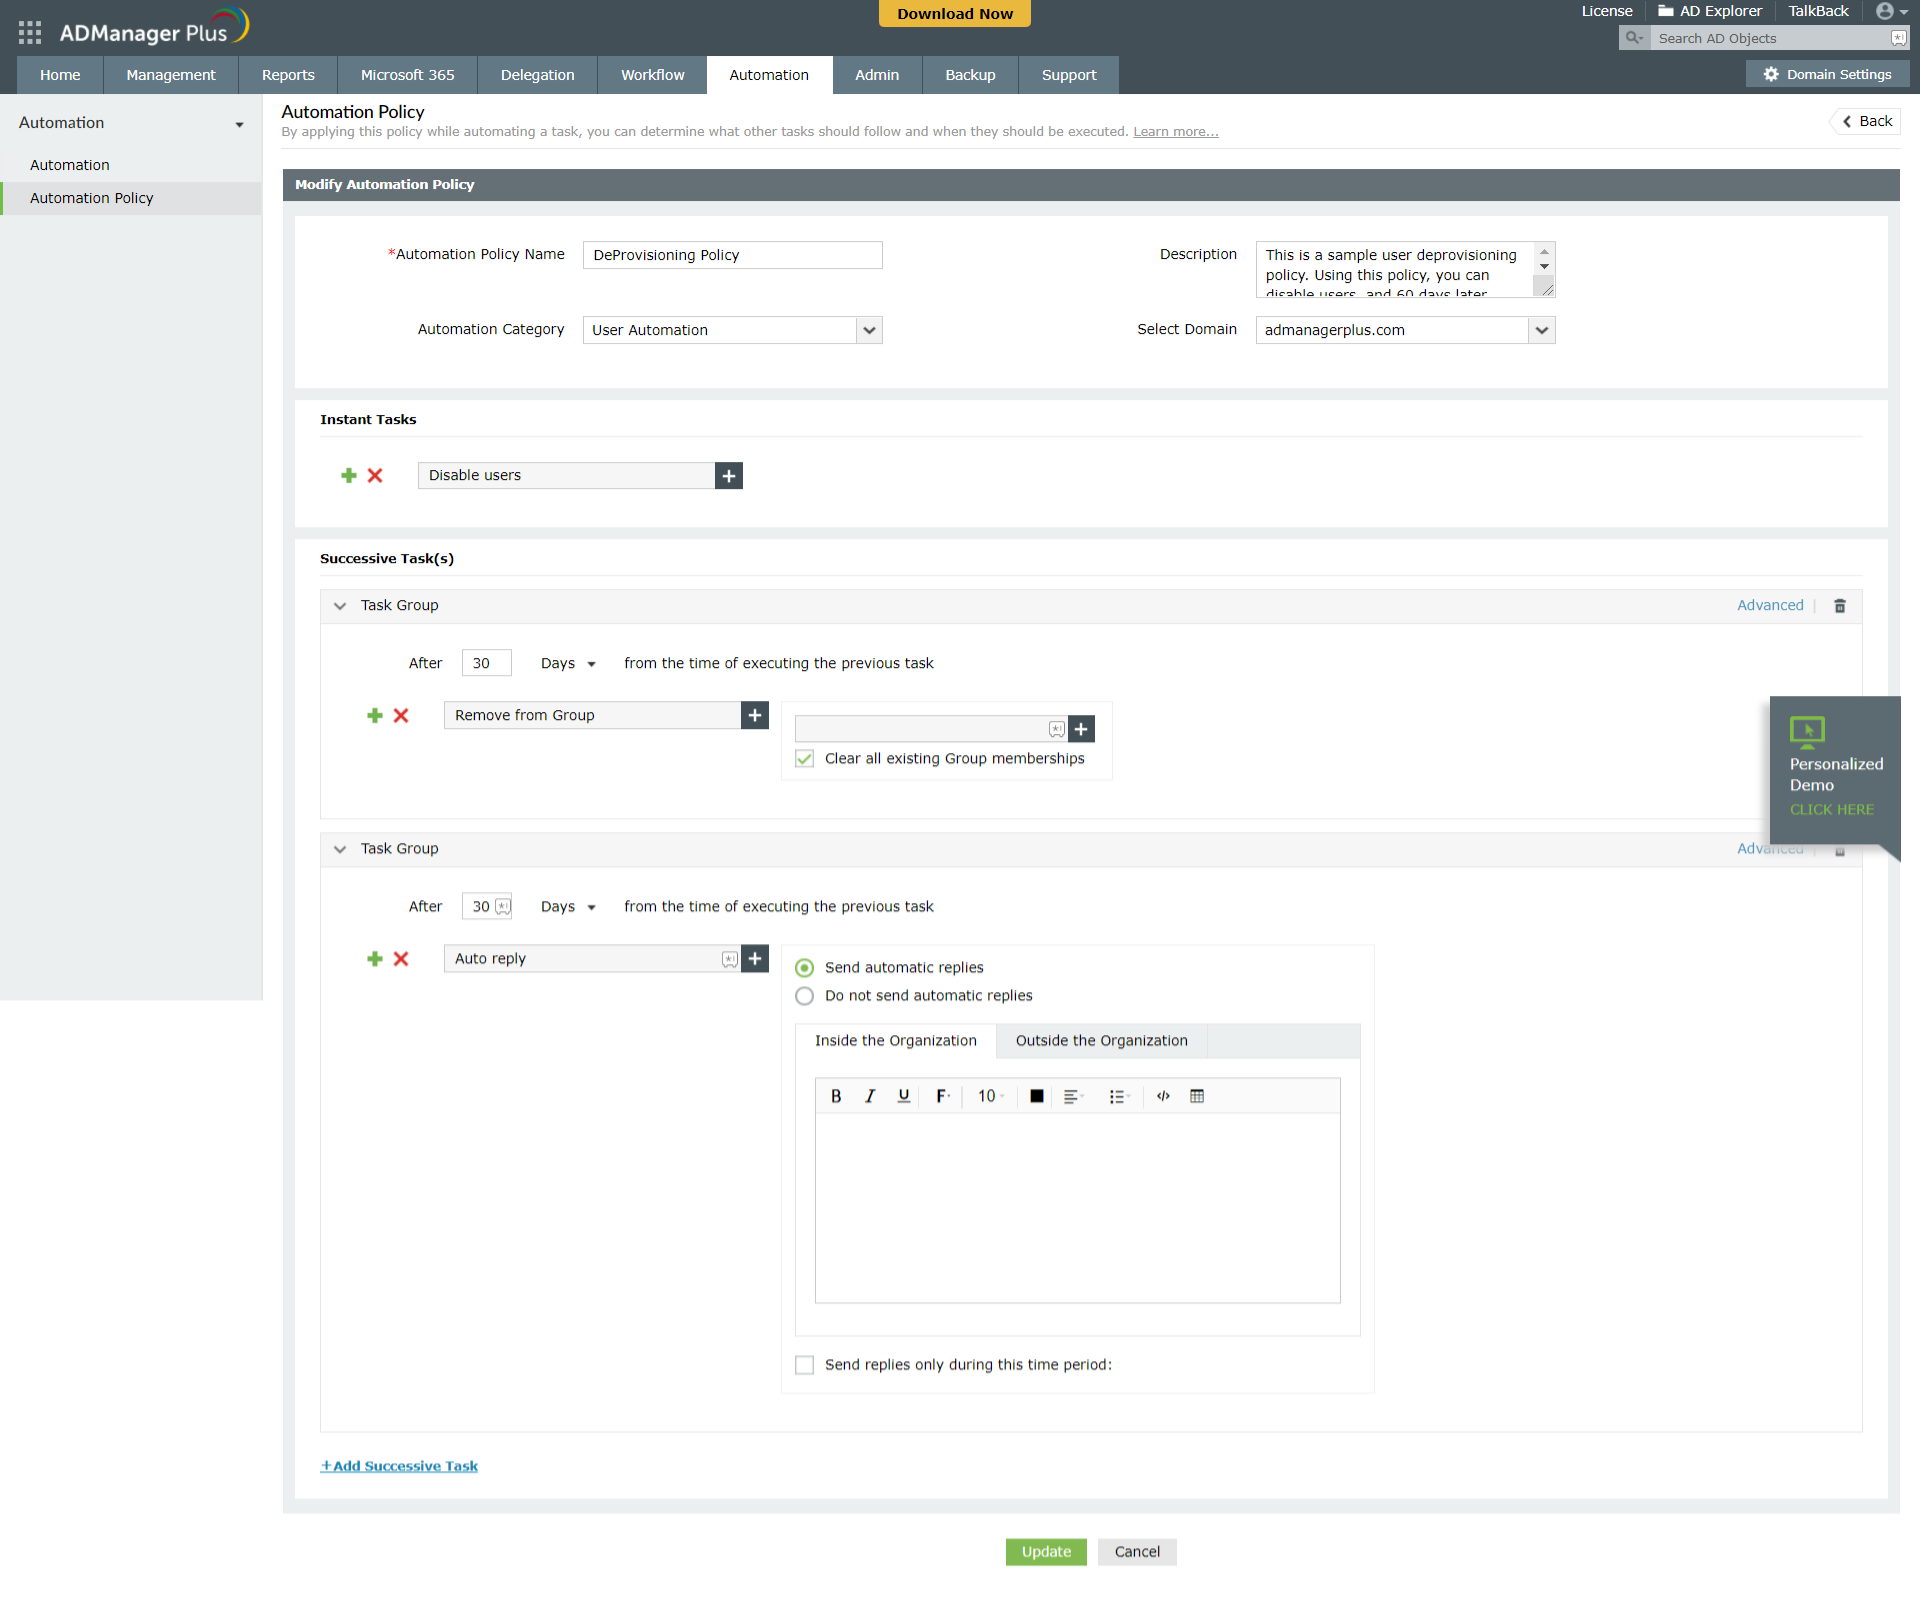Image resolution: width=1920 pixels, height=1612 pixels.
Task: Switch to the Outside the Organization tab
Action: [1100, 1040]
